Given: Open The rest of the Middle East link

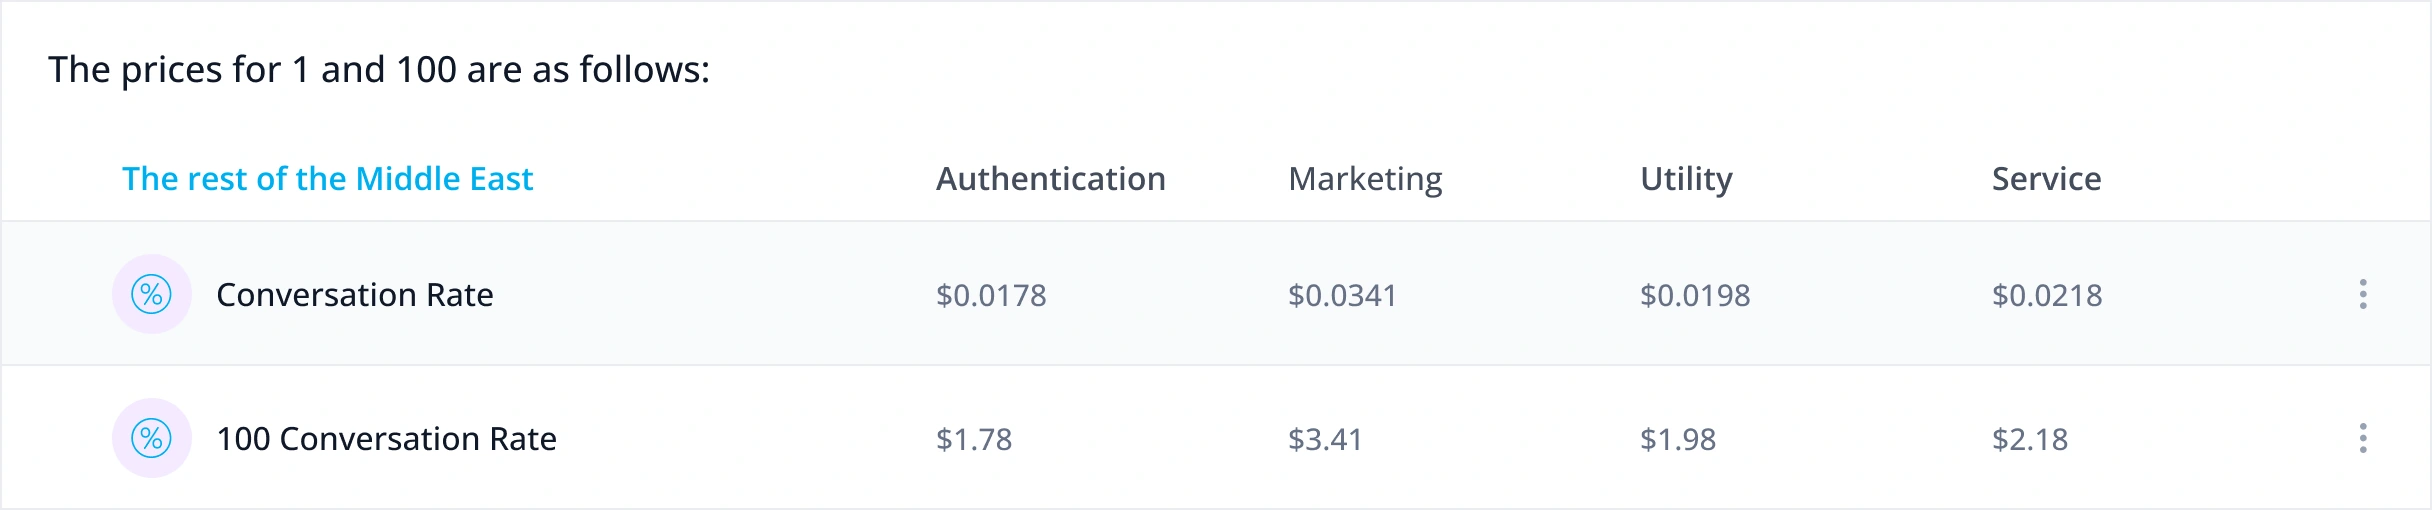Looking at the screenshot, I should 327,178.
